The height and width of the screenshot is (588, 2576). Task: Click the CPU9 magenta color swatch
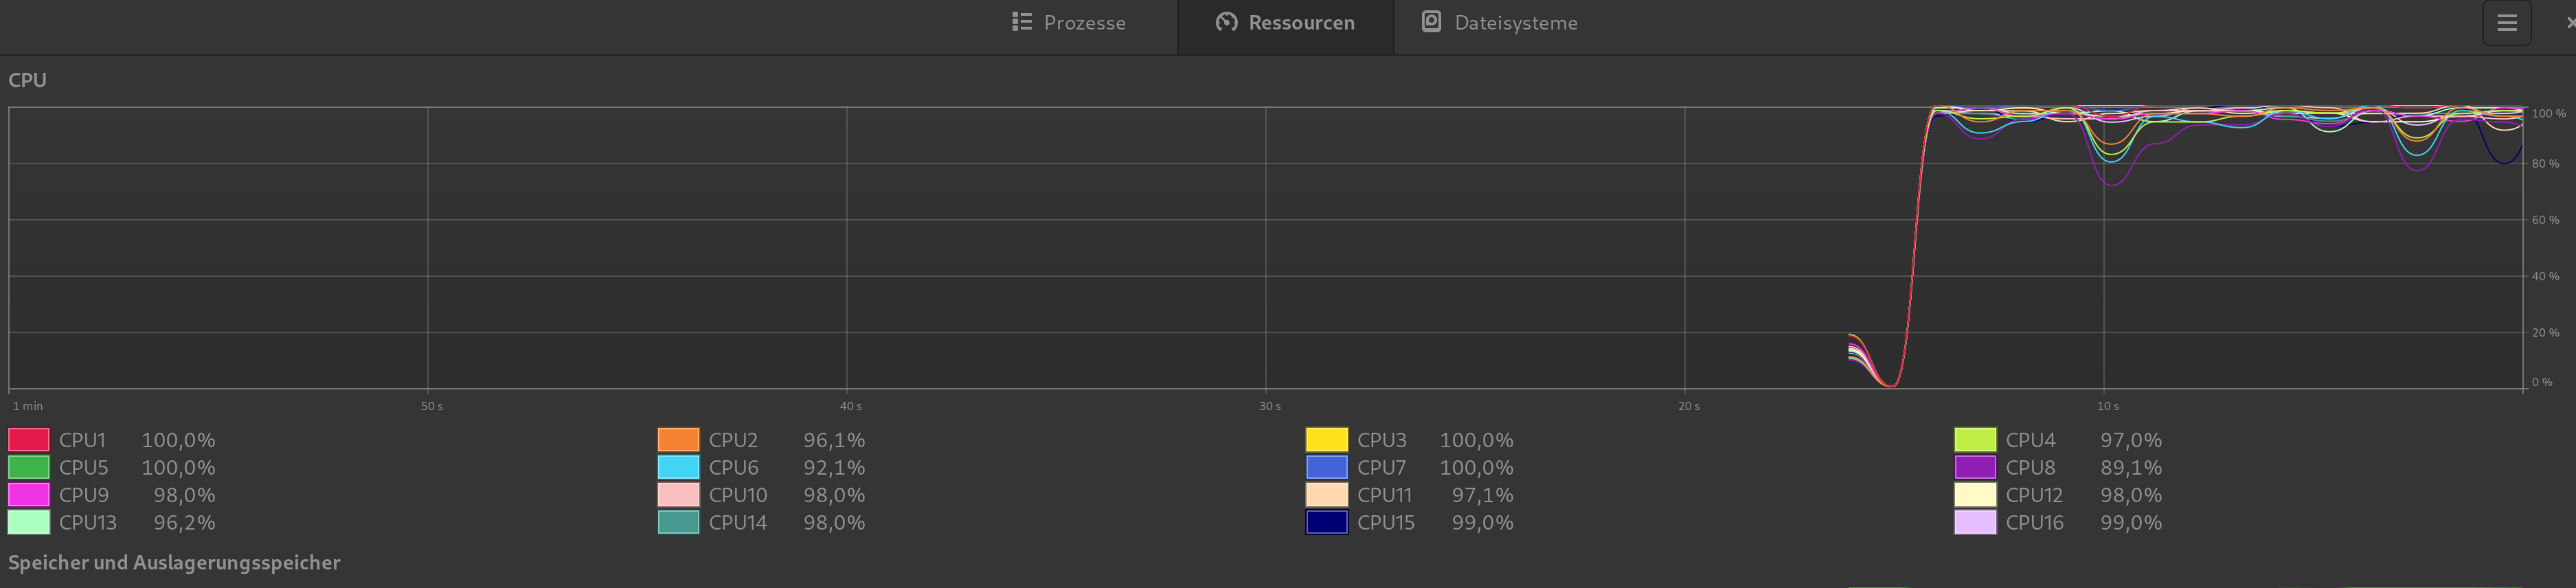pyautogui.click(x=29, y=495)
